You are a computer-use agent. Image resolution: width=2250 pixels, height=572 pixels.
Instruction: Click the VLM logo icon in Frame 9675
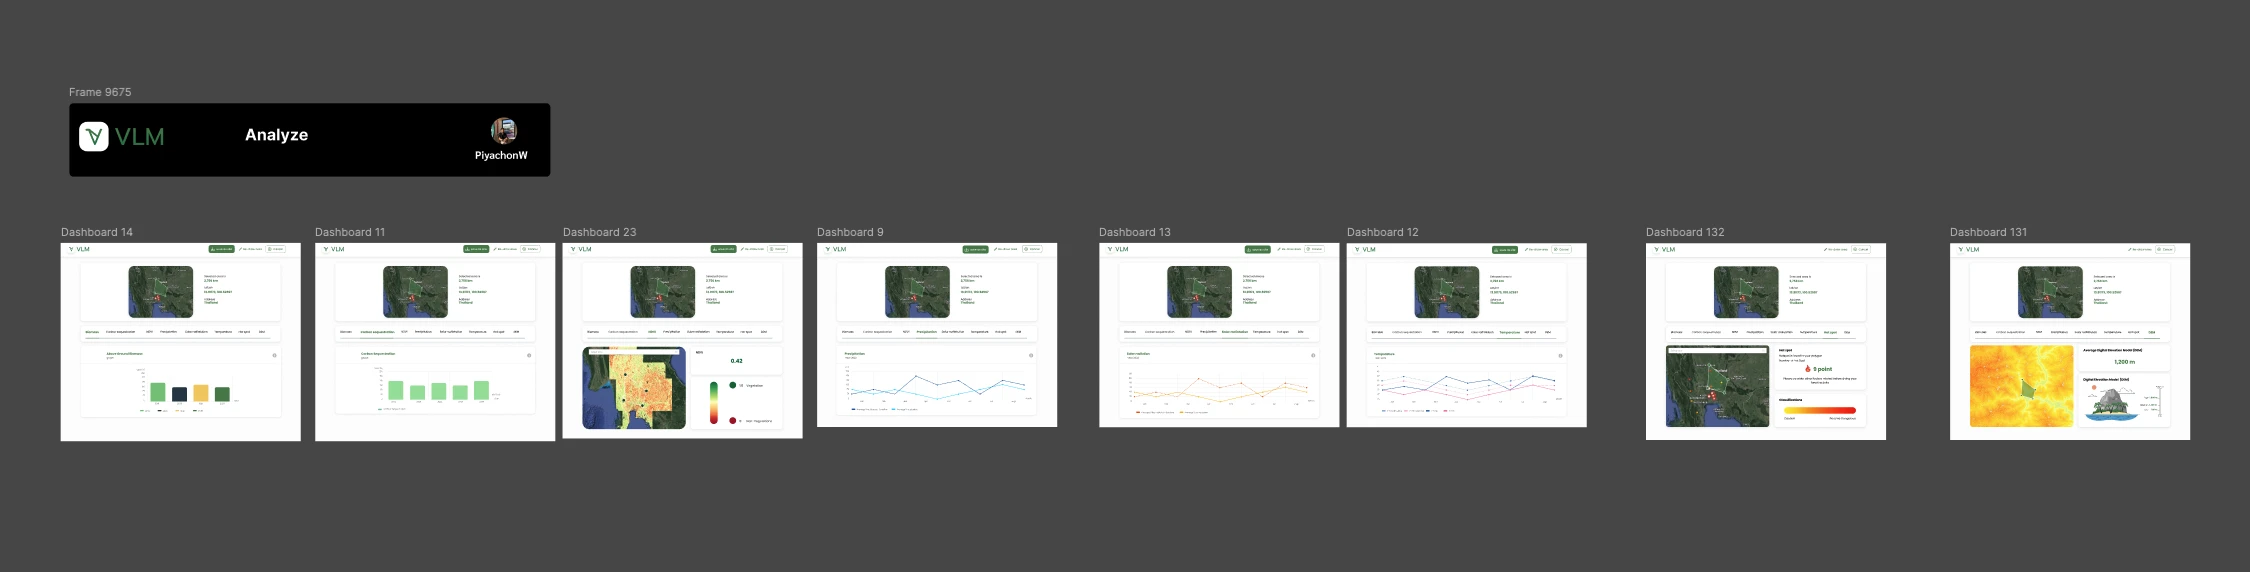[94, 136]
